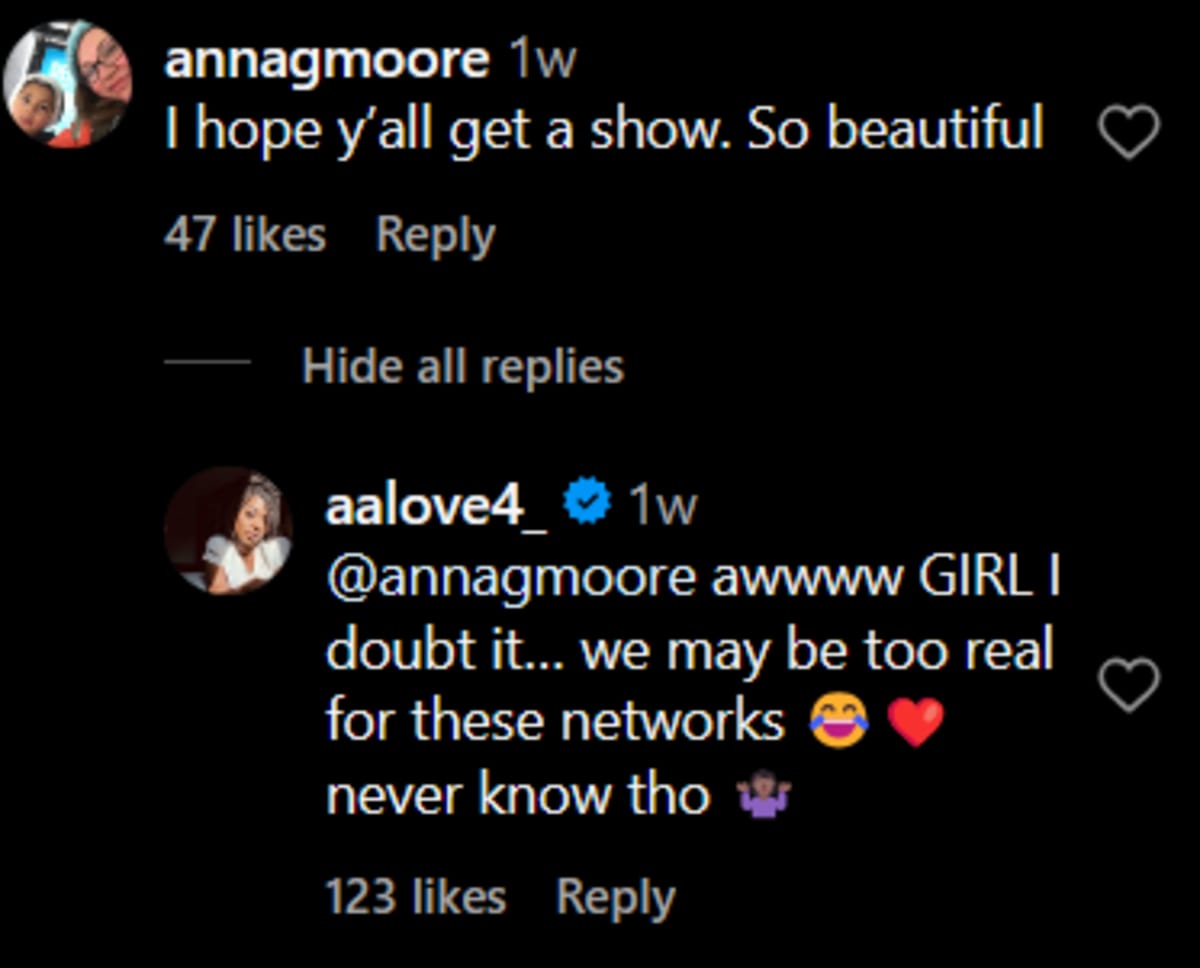Screen dimensions: 1200x968
Task: Click the 1w timestamp on annagmoore's comment
Action: 543,61
